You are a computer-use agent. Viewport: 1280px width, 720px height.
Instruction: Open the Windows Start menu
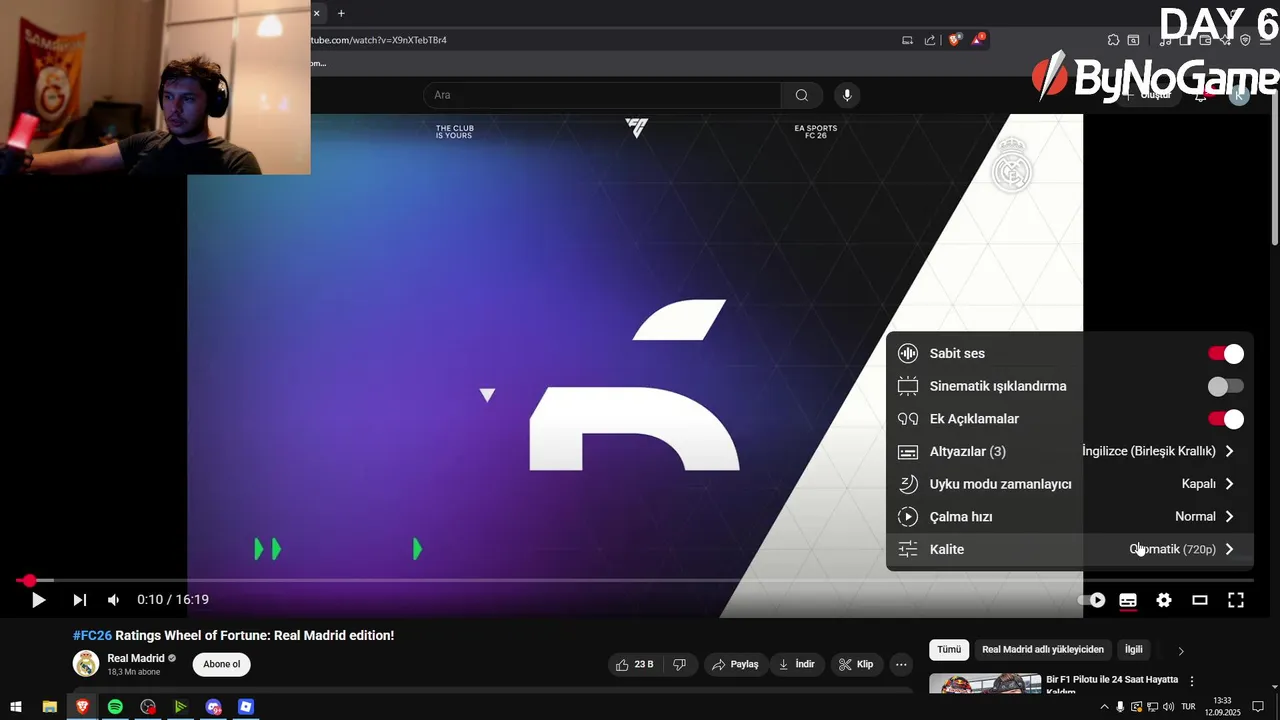tap(16, 707)
